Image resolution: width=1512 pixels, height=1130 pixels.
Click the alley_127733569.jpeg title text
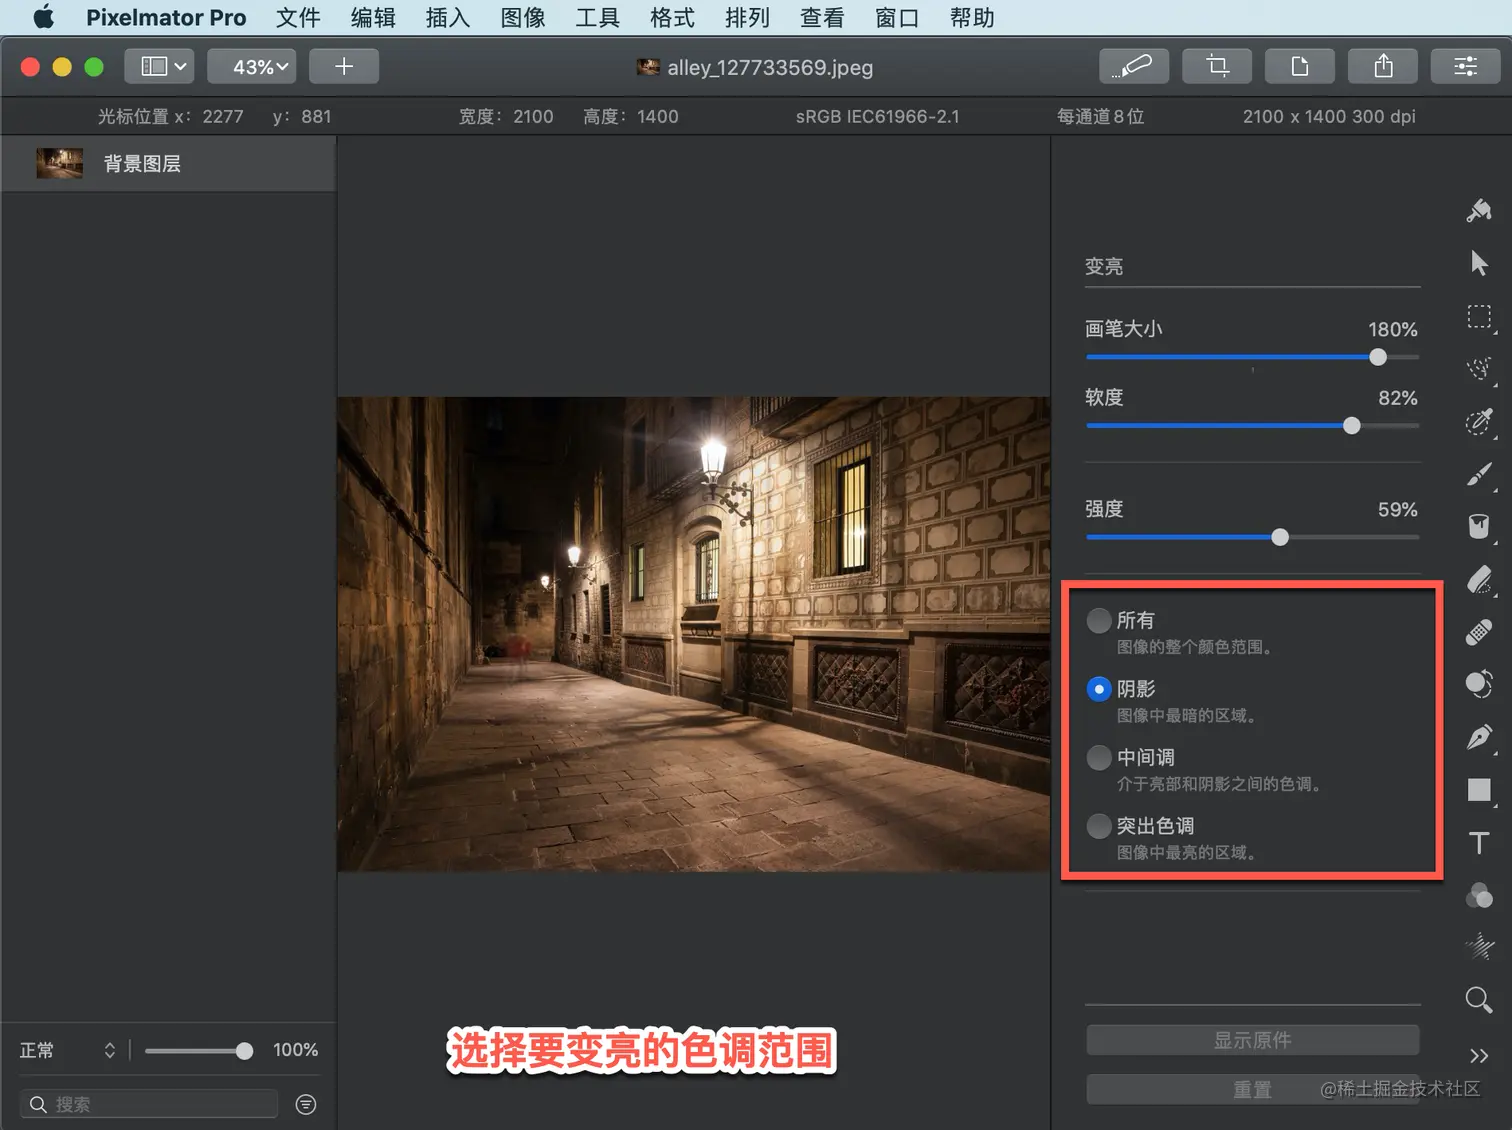(x=770, y=67)
